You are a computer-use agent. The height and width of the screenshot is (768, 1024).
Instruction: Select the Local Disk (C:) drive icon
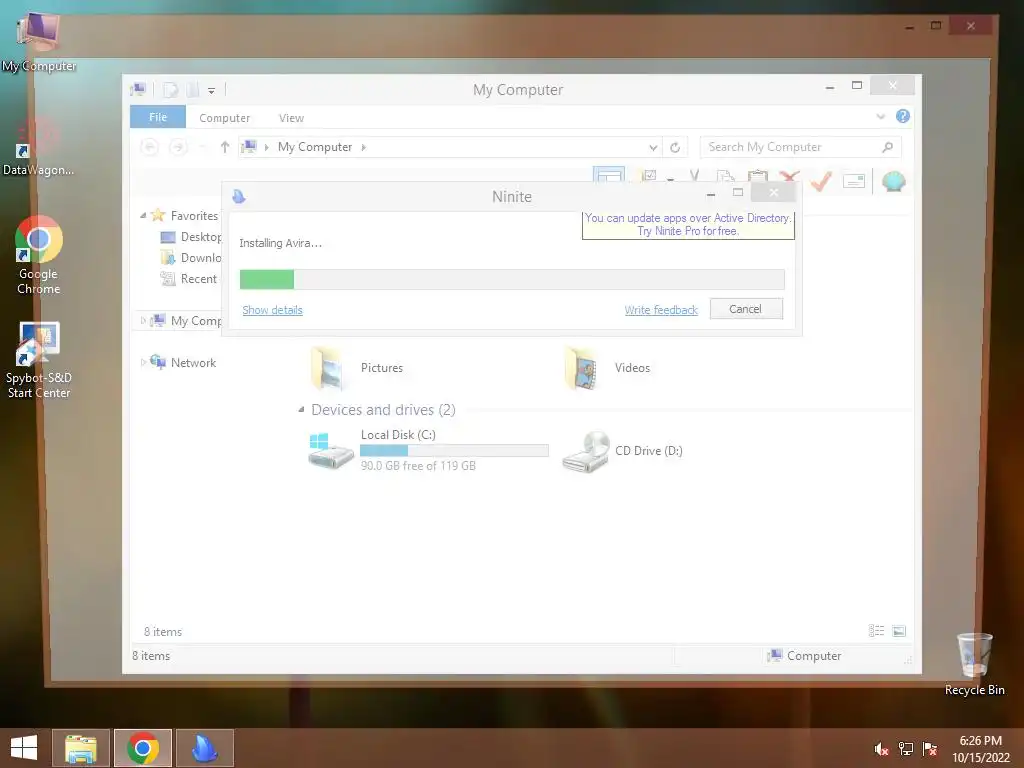(x=330, y=451)
